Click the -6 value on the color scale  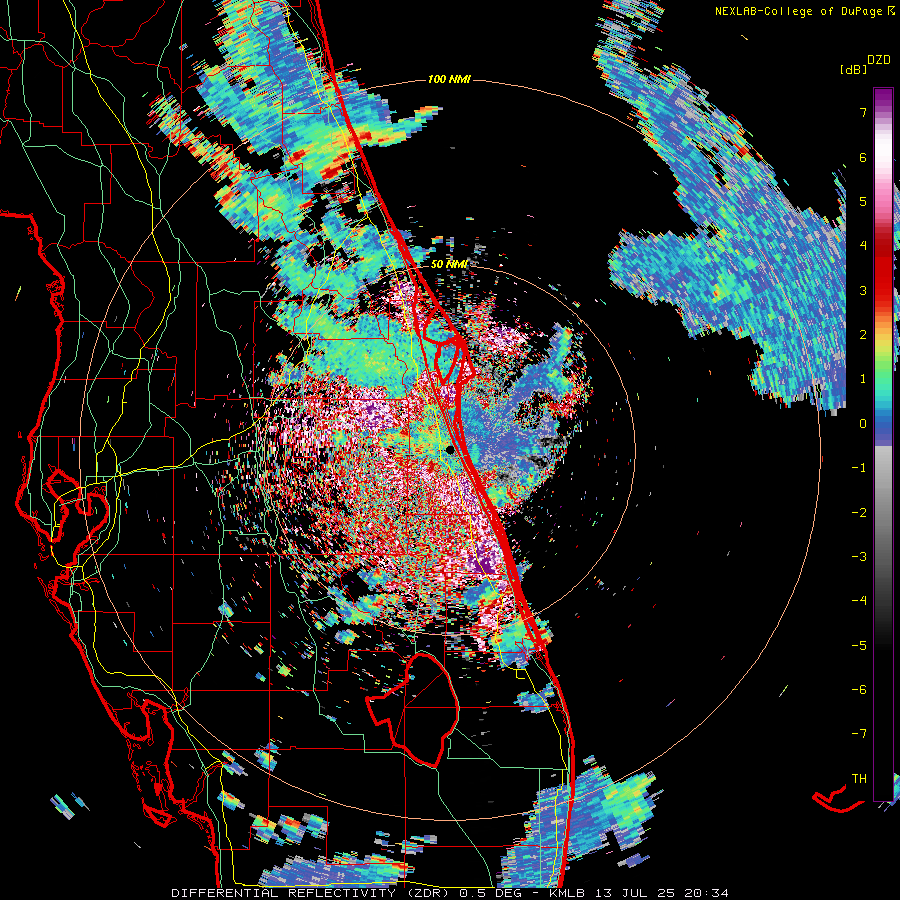point(859,689)
